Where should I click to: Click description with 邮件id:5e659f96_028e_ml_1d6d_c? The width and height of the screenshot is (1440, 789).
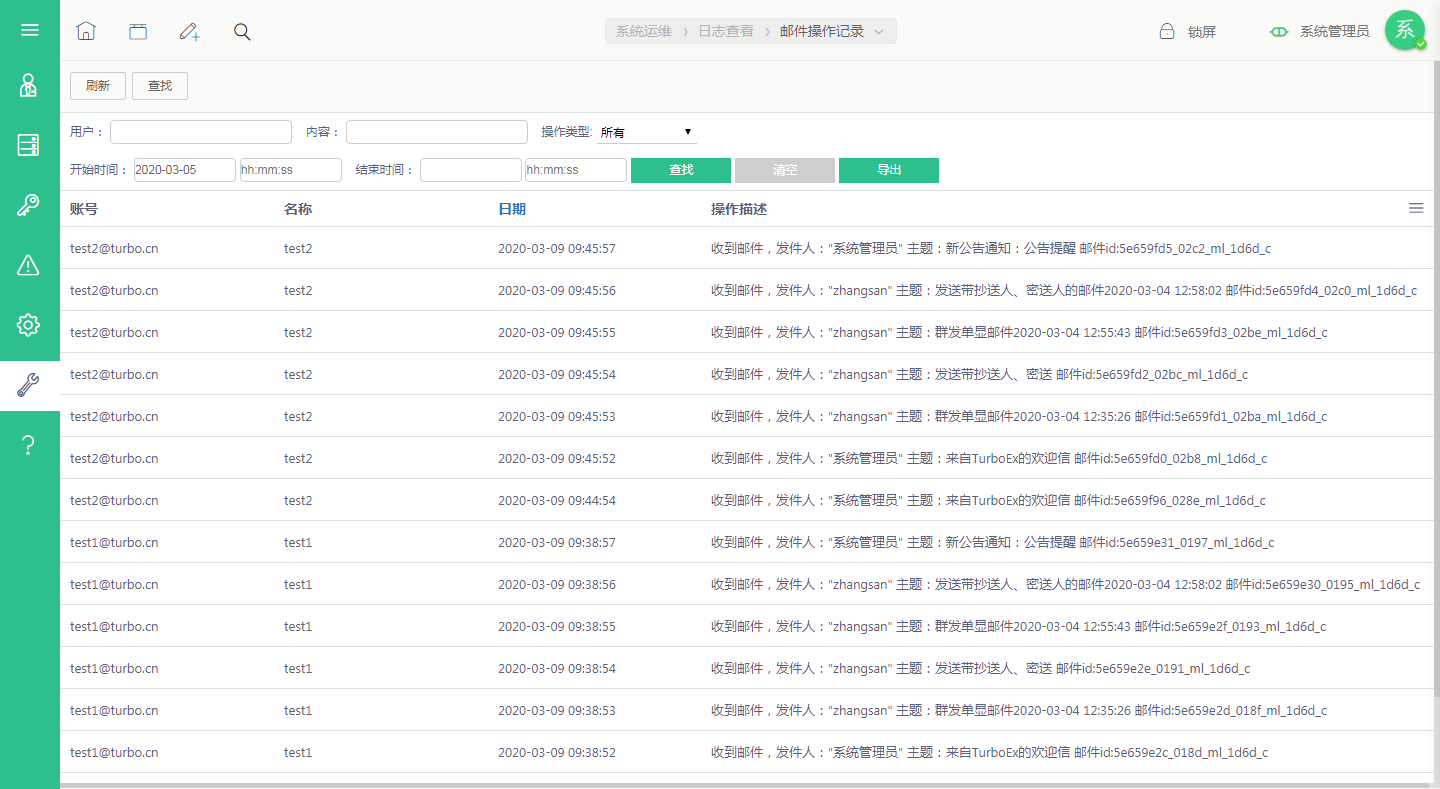[x=988, y=501]
